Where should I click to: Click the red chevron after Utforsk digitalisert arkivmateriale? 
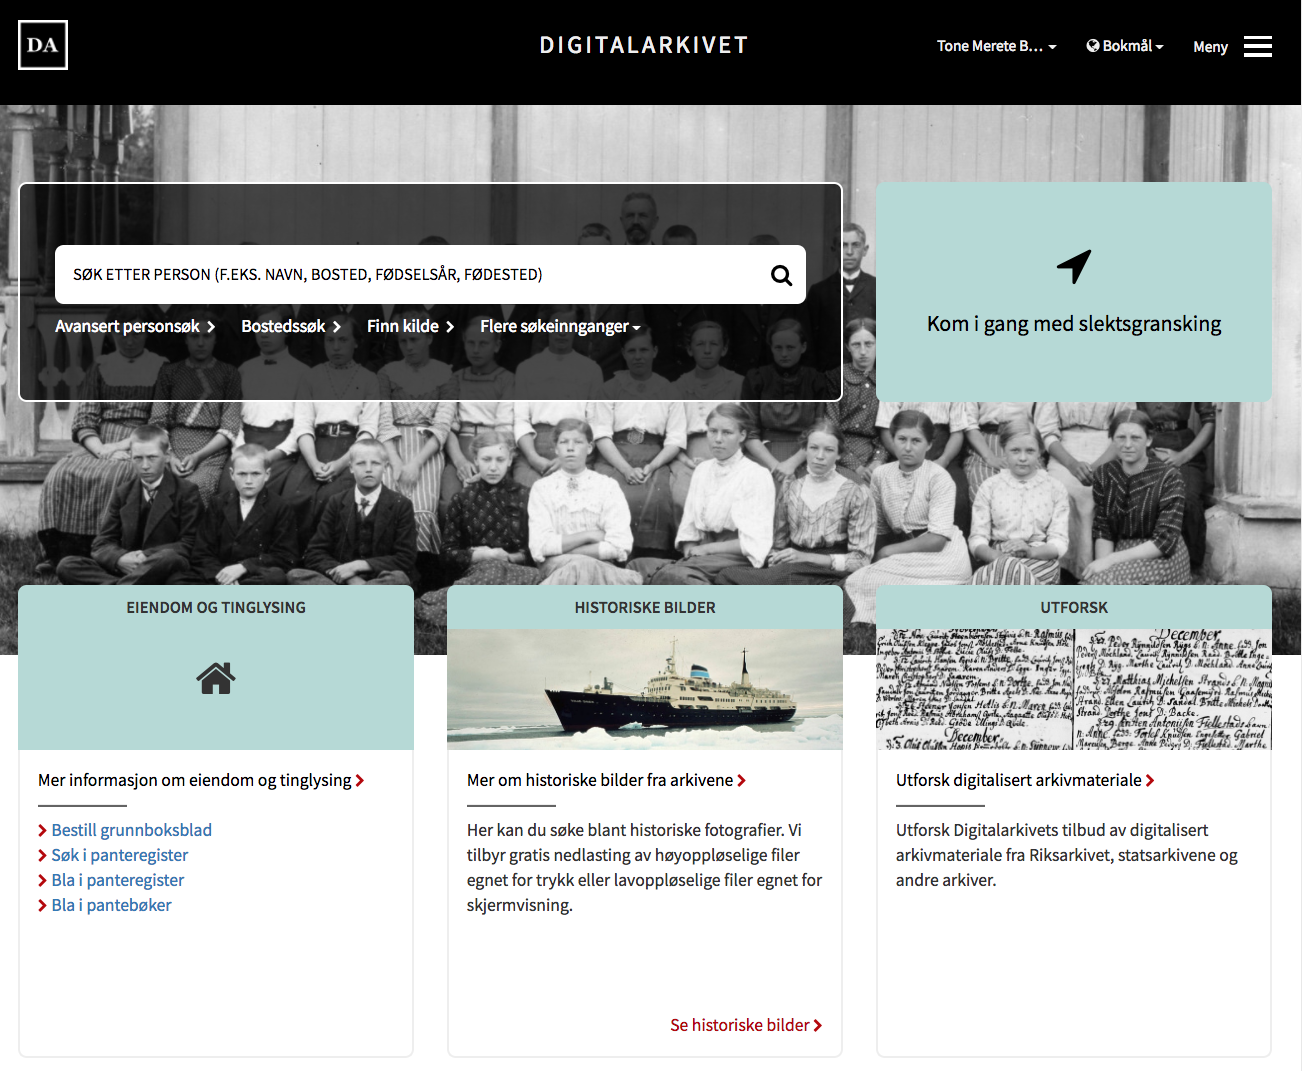click(x=1150, y=781)
